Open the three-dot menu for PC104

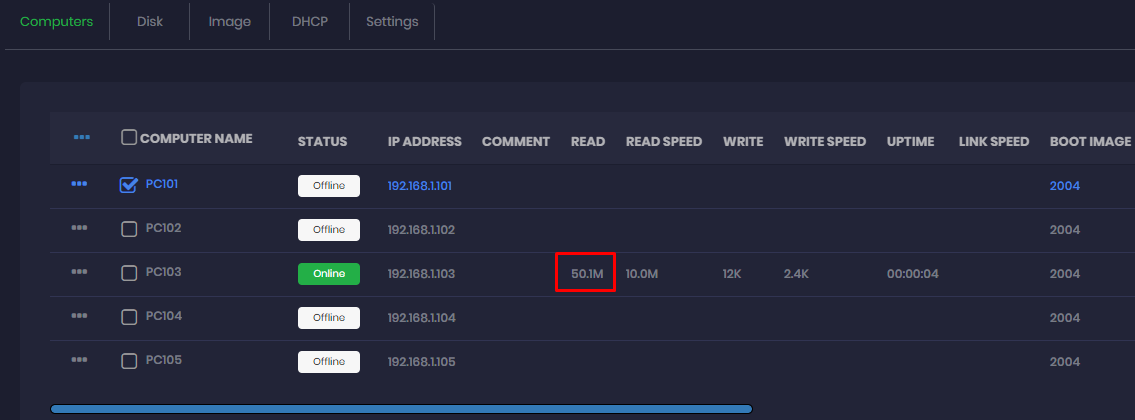click(79, 317)
